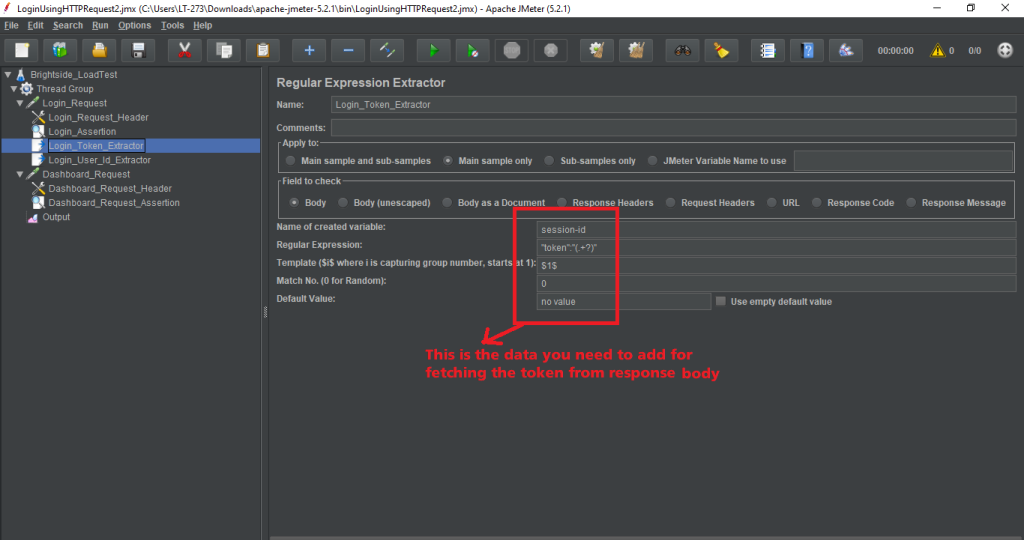Click the New test plan icon
Viewport: 1024px width, 540px height.
22,50
